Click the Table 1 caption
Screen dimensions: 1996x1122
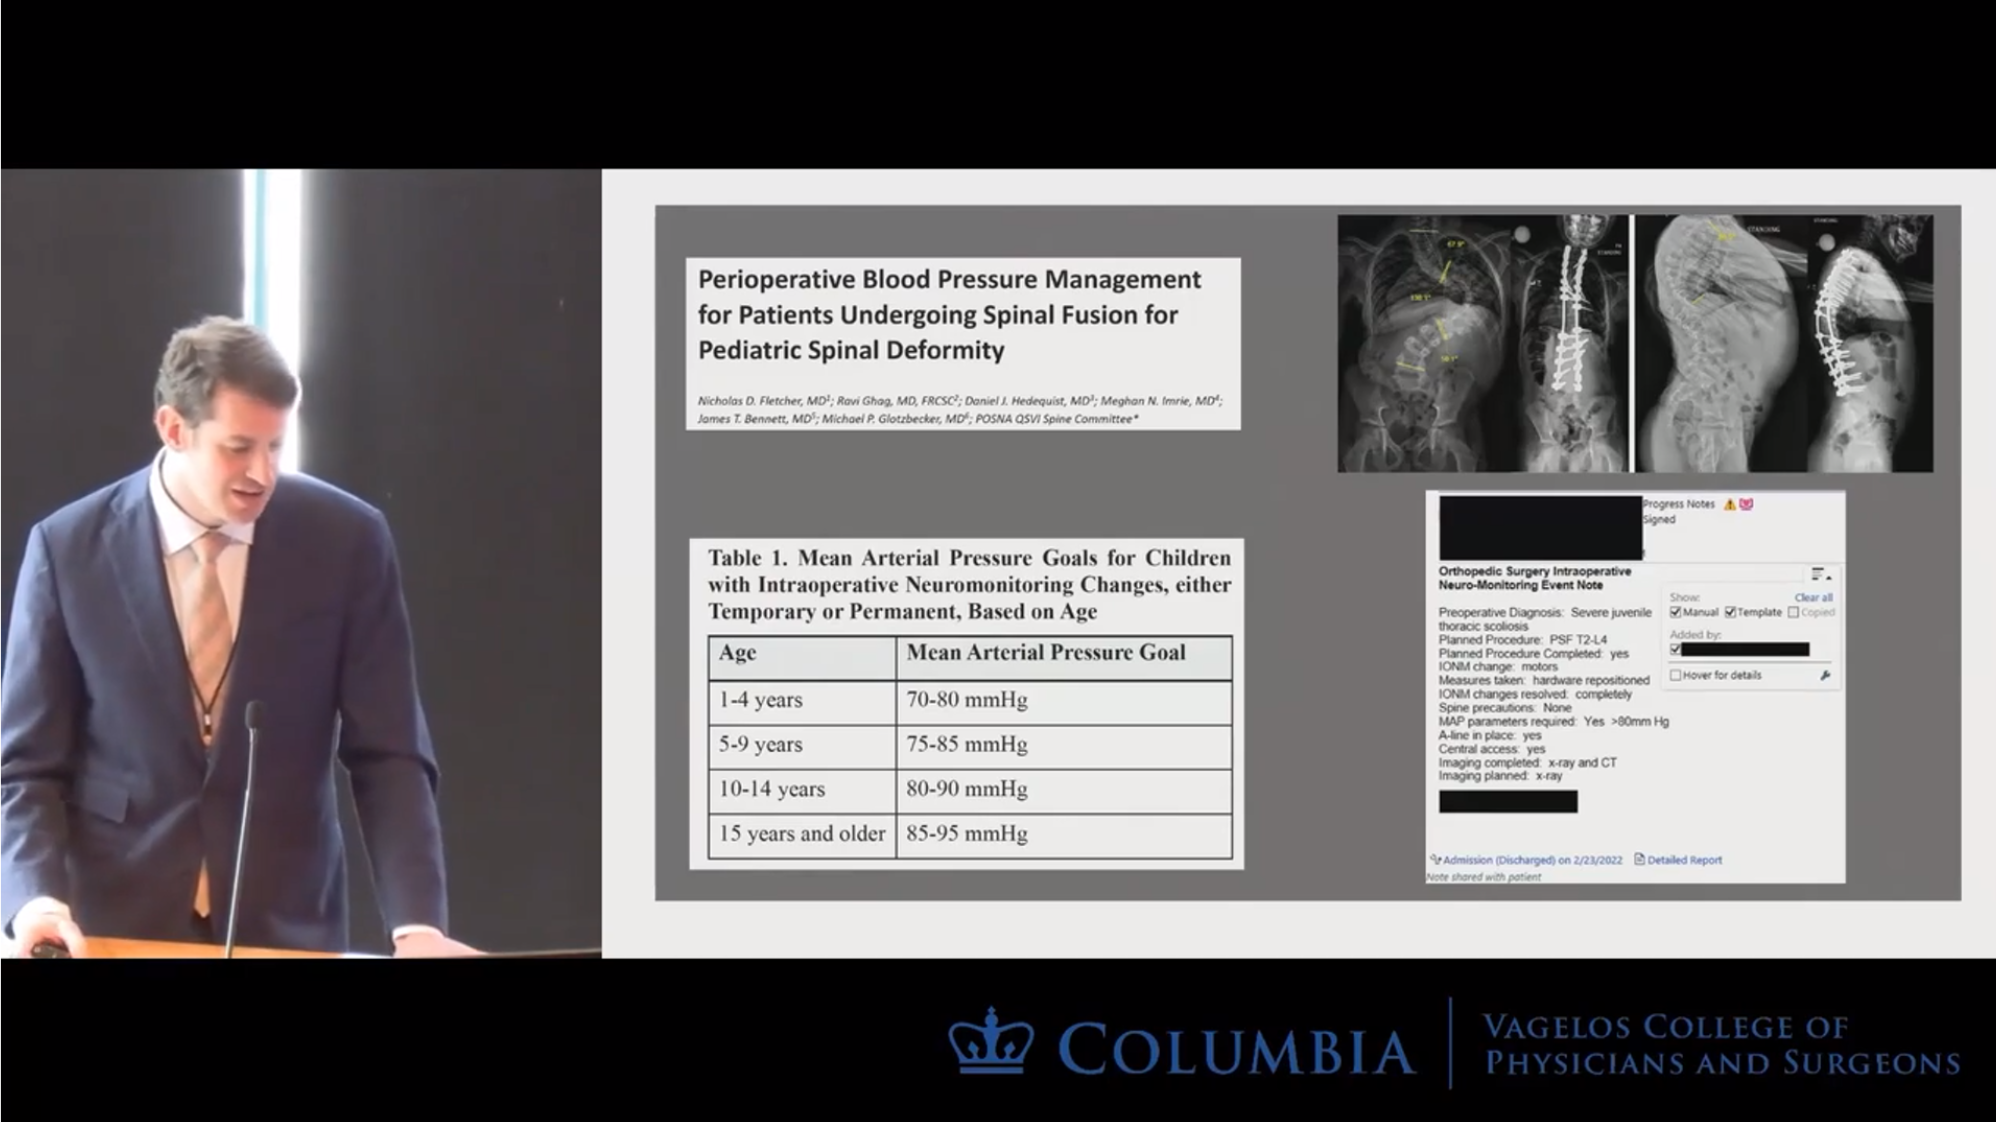[969, 584]
